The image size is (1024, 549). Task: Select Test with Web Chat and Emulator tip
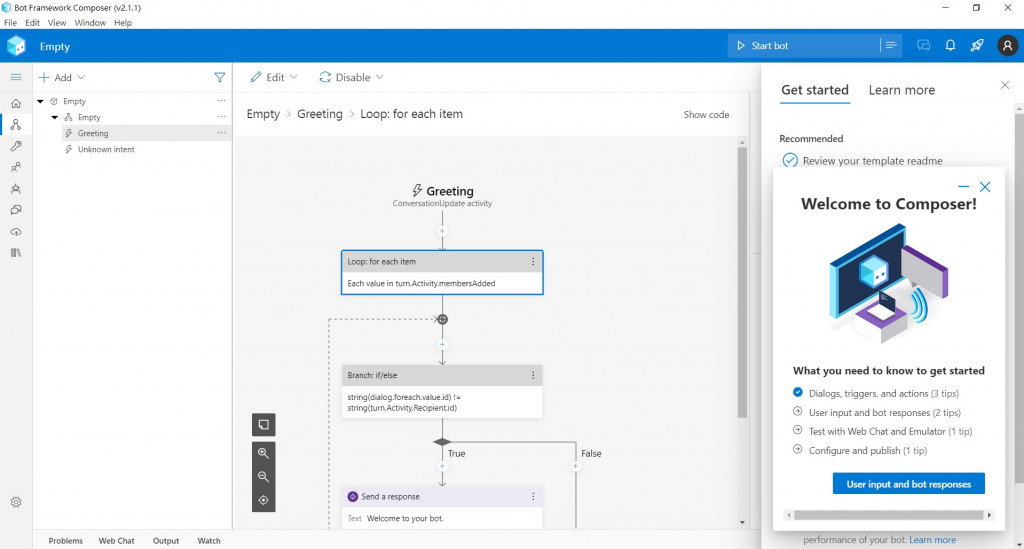(882, 431)
